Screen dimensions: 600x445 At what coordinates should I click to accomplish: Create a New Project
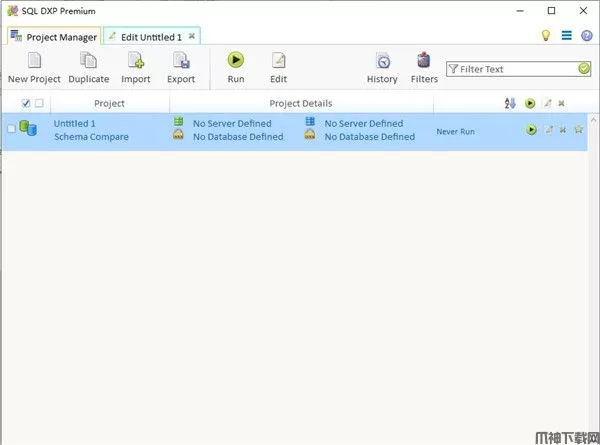(x=34, y=68)
